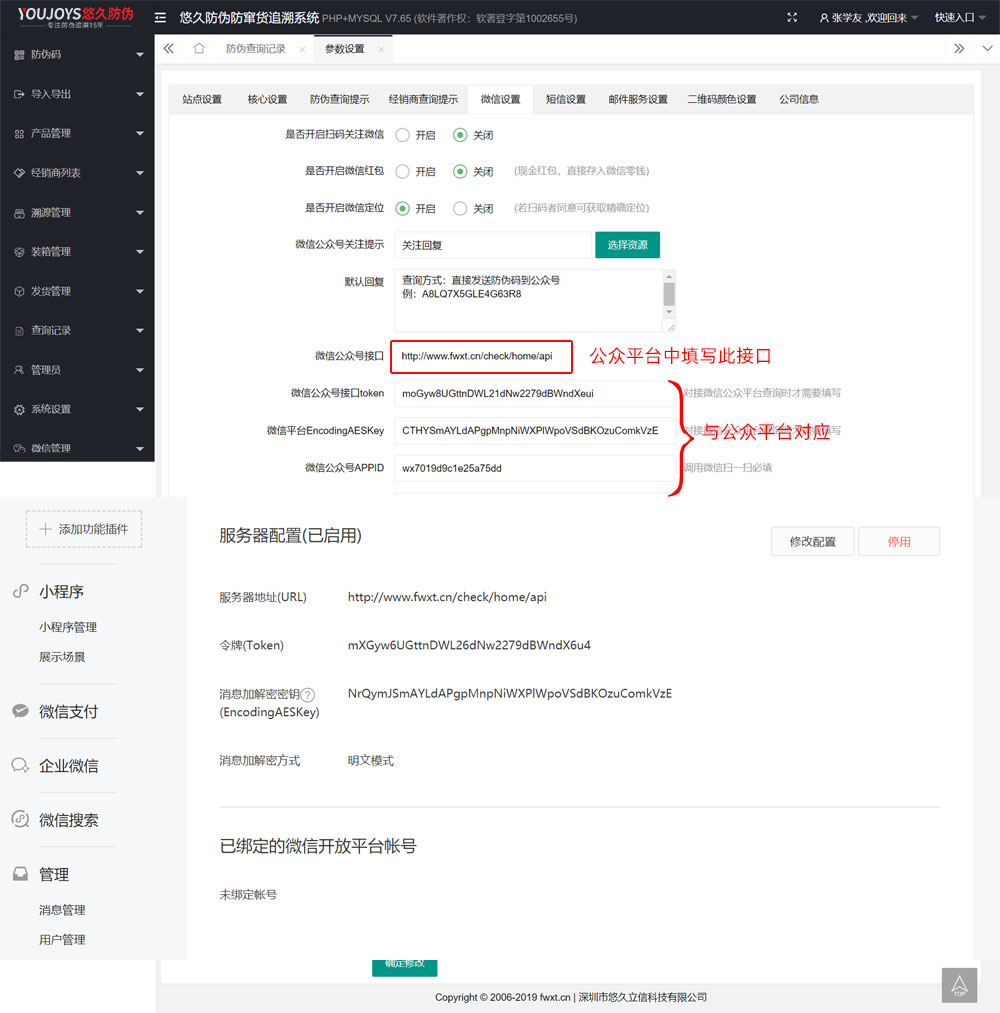1000x1013 pixels.
Task: Click the 小程序 panel icon
Action: coord(20,591)
